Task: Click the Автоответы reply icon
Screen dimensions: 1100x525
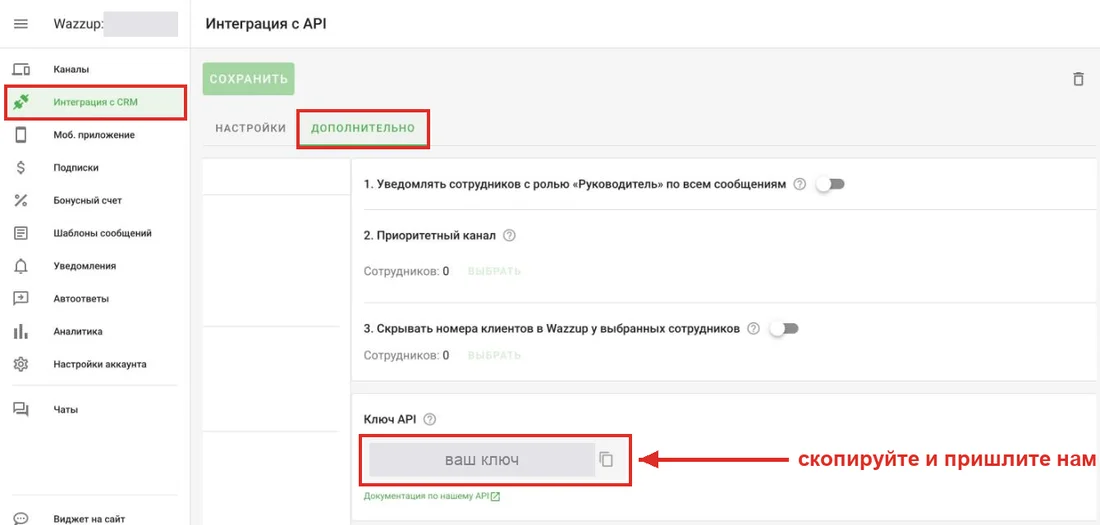Action: coord(21,298)
